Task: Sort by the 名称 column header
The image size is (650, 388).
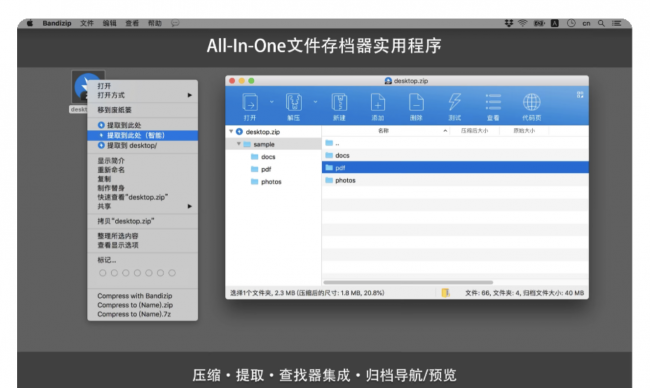Action: 383,131
